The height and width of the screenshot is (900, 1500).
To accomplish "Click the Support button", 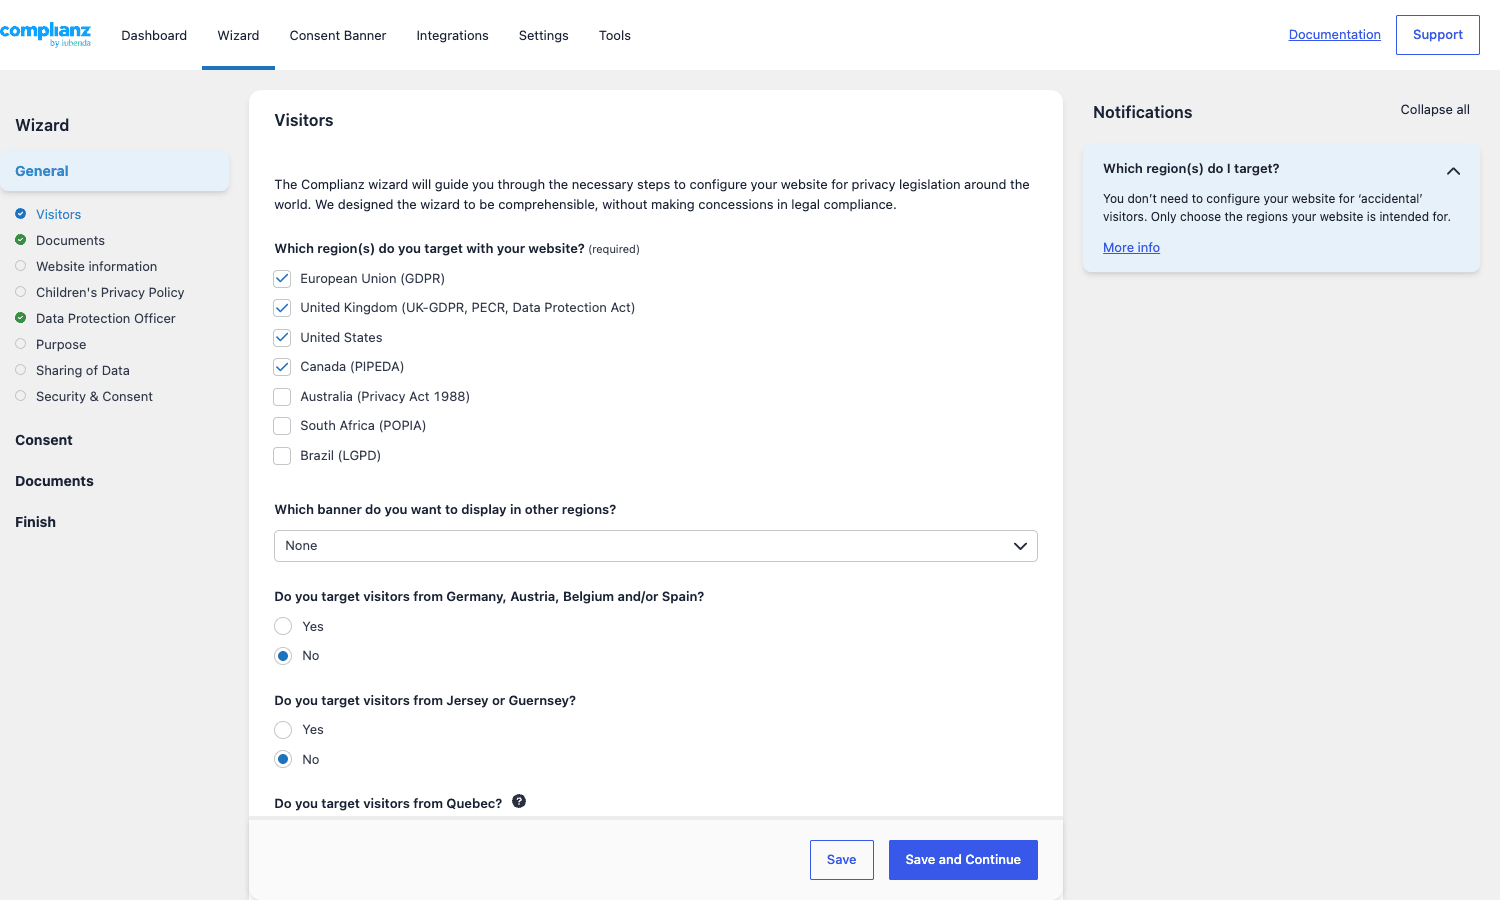I will (x=1438, y=35).
